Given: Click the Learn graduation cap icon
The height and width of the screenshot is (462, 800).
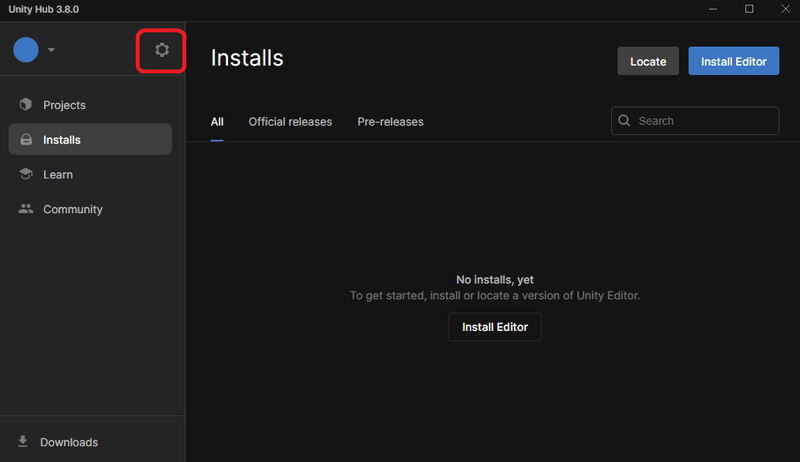Looking at the screenshot, I should click(x=26, y=174).
